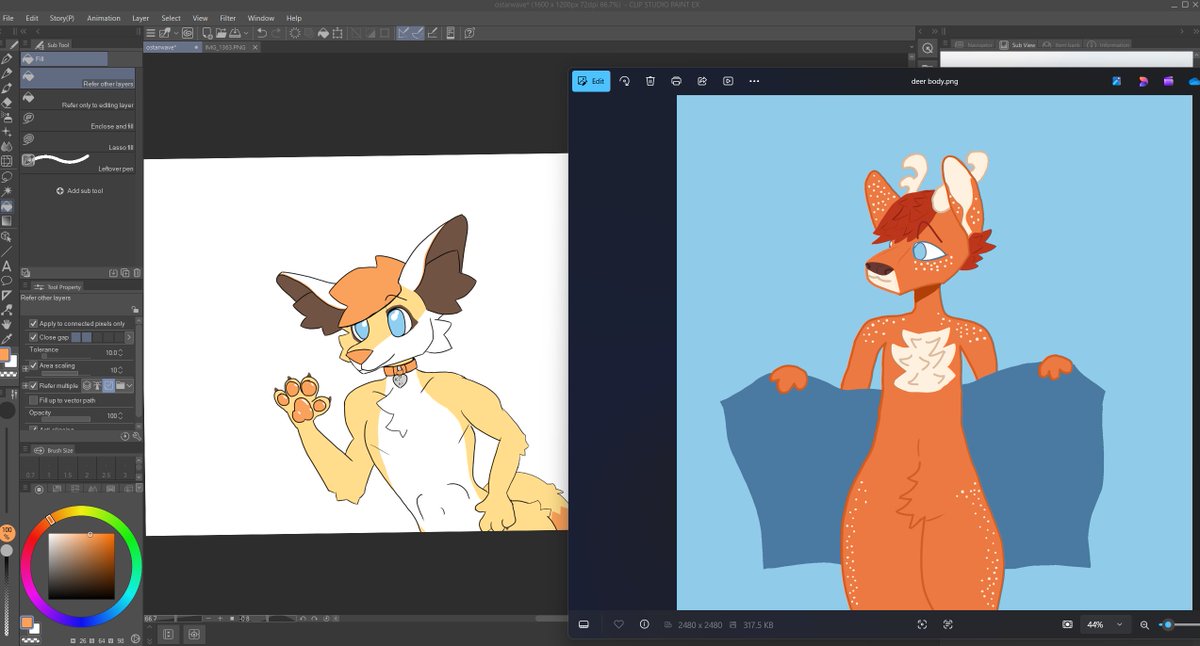Toggle the Refer multiple checkbox
This screenshot has height=646, width=1200.
coord(33,386)
